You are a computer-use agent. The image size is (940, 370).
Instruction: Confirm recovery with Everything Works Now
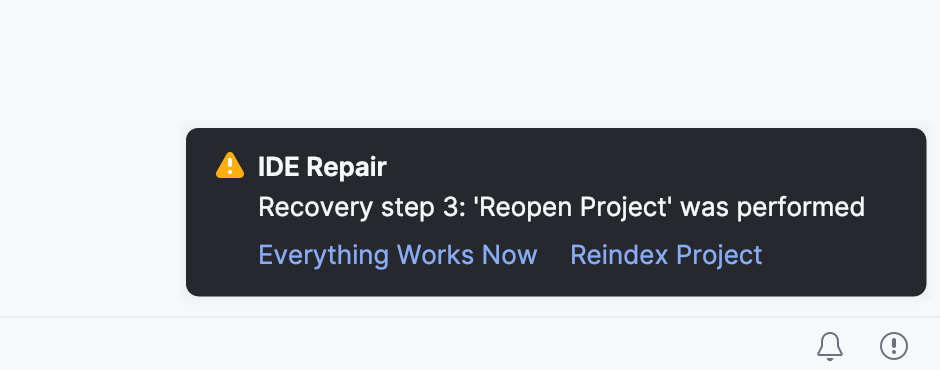(397, 255)
